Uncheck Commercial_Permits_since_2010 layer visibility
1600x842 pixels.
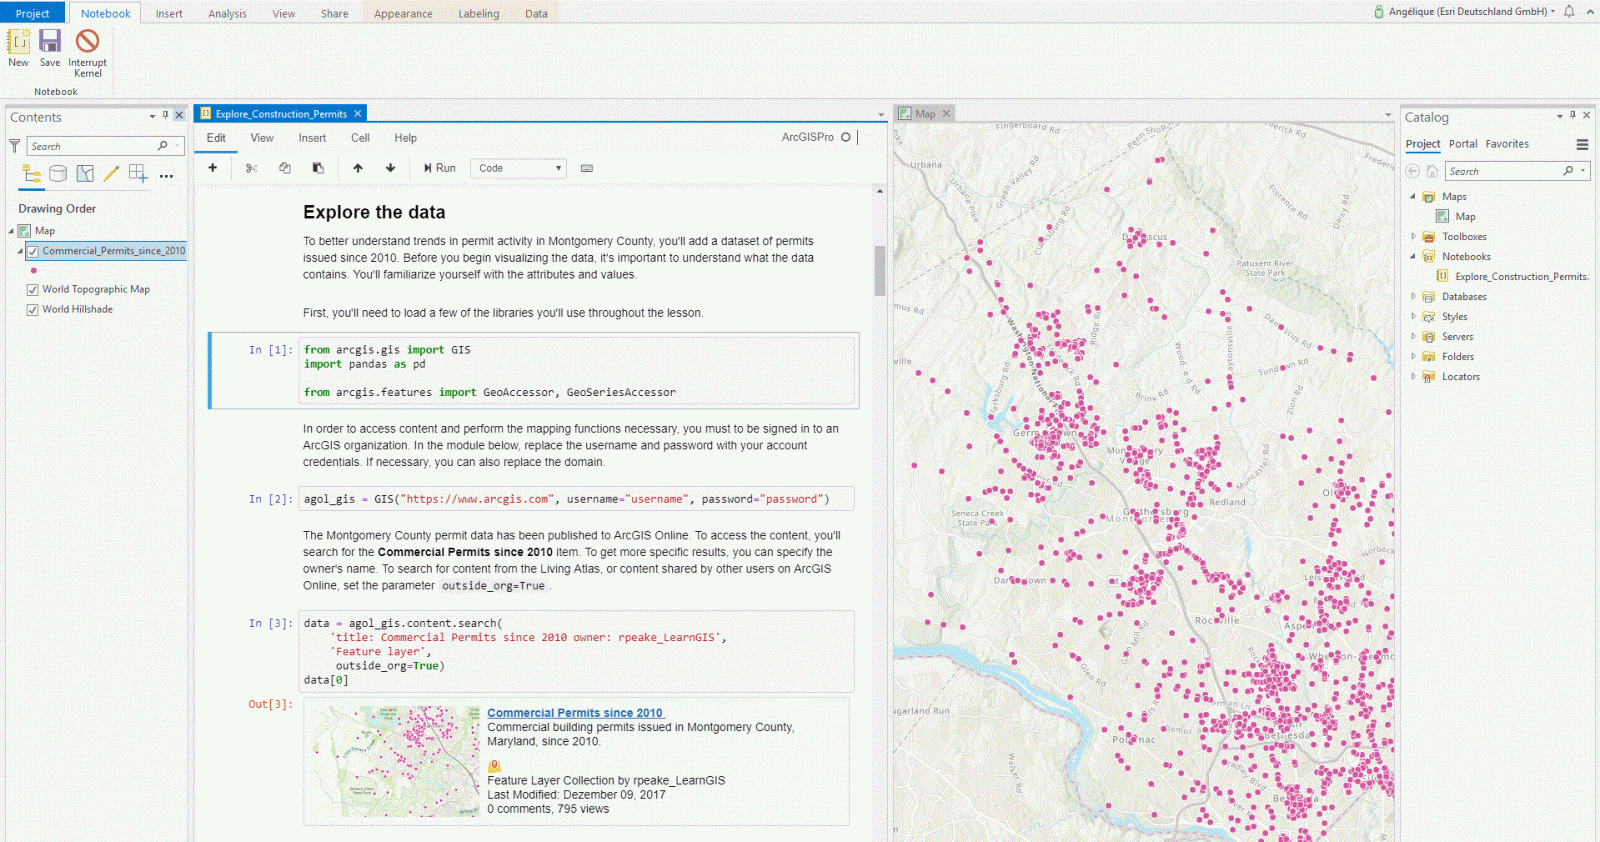(x=33, y=251)
